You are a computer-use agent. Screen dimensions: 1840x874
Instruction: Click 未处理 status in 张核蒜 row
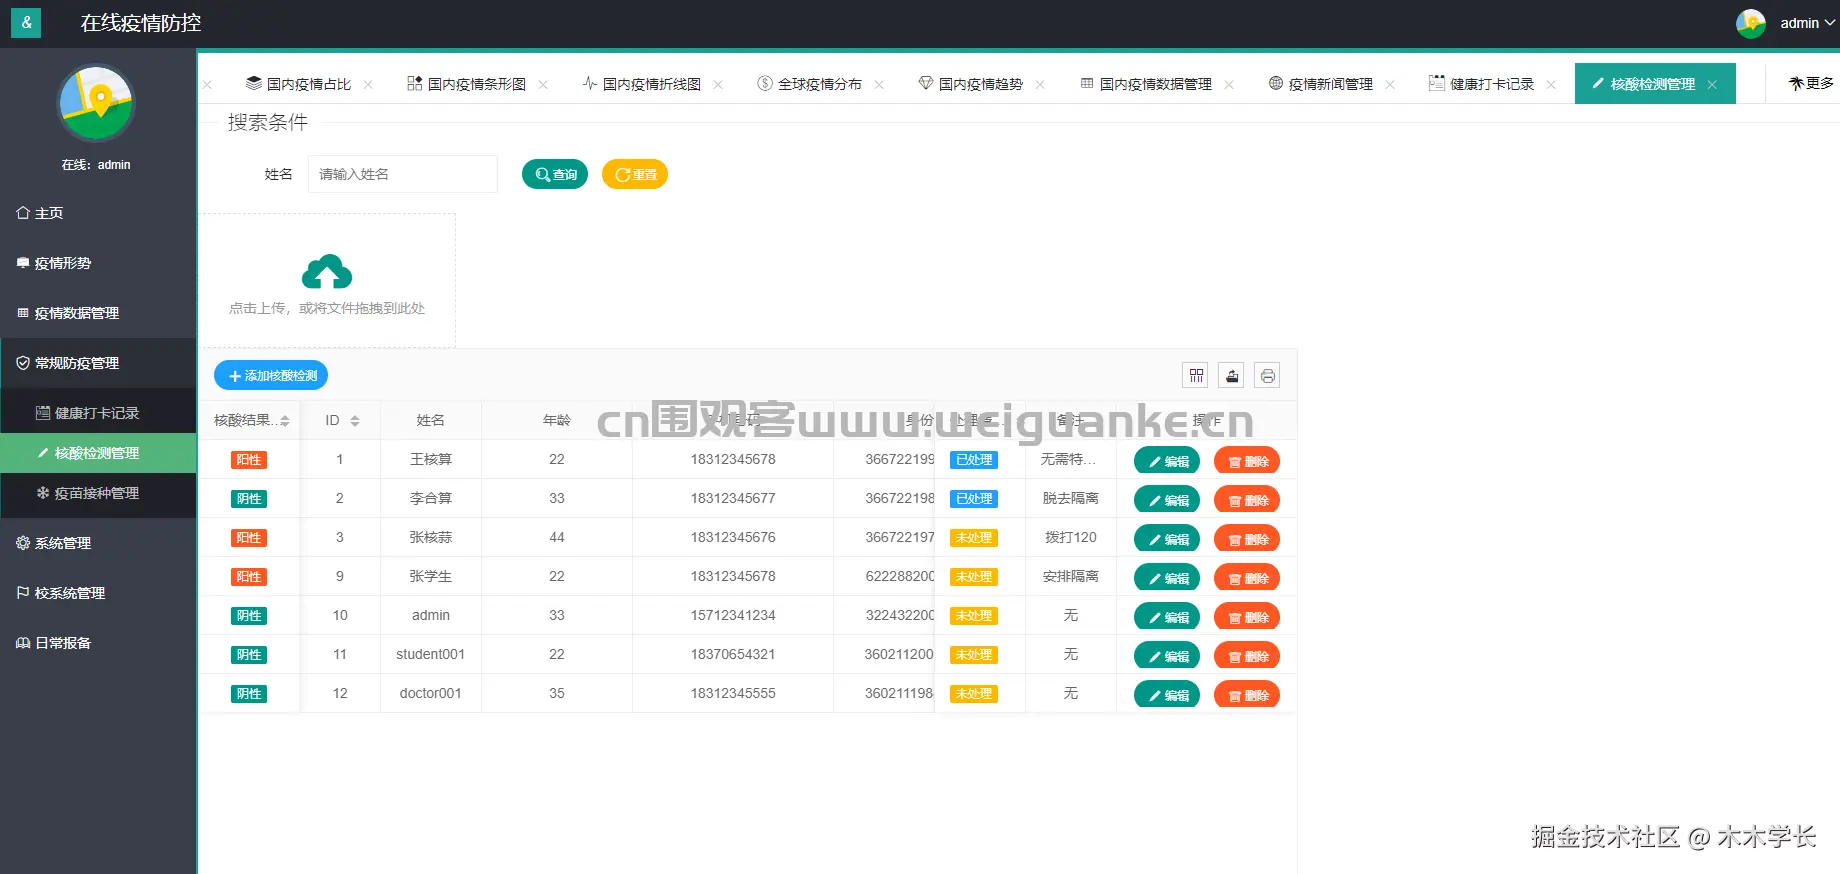[x=974, y=538]
